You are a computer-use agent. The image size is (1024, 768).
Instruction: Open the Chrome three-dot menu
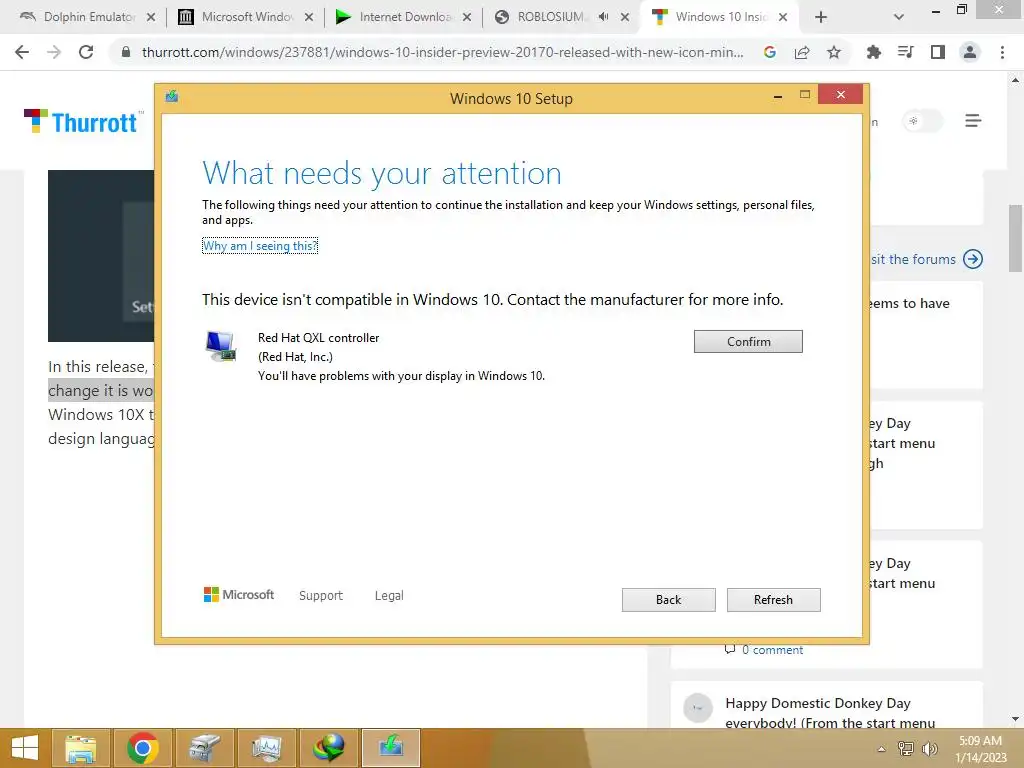coord(1002,52)
